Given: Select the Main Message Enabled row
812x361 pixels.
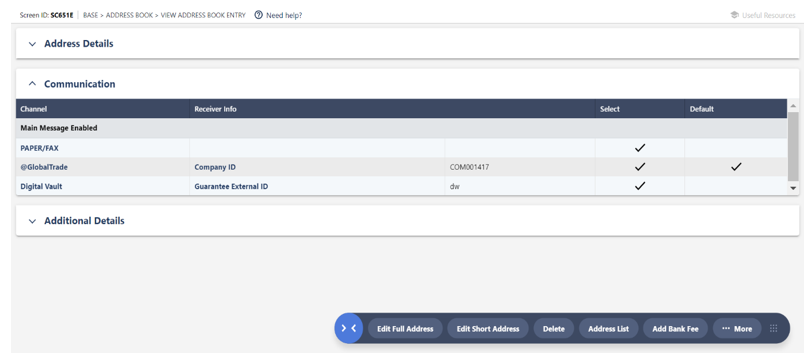Looking at the screenshot, I should tap(401, 128).
